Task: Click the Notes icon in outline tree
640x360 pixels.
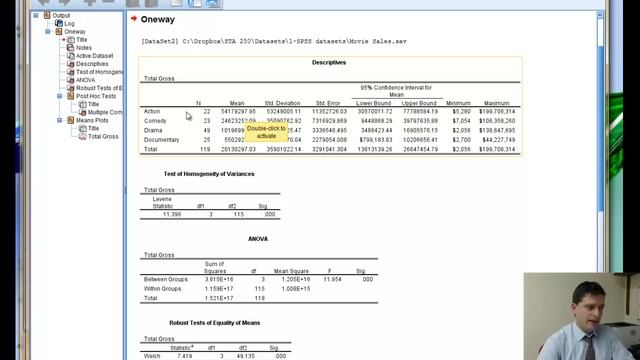Action: [x=71, y=48]
